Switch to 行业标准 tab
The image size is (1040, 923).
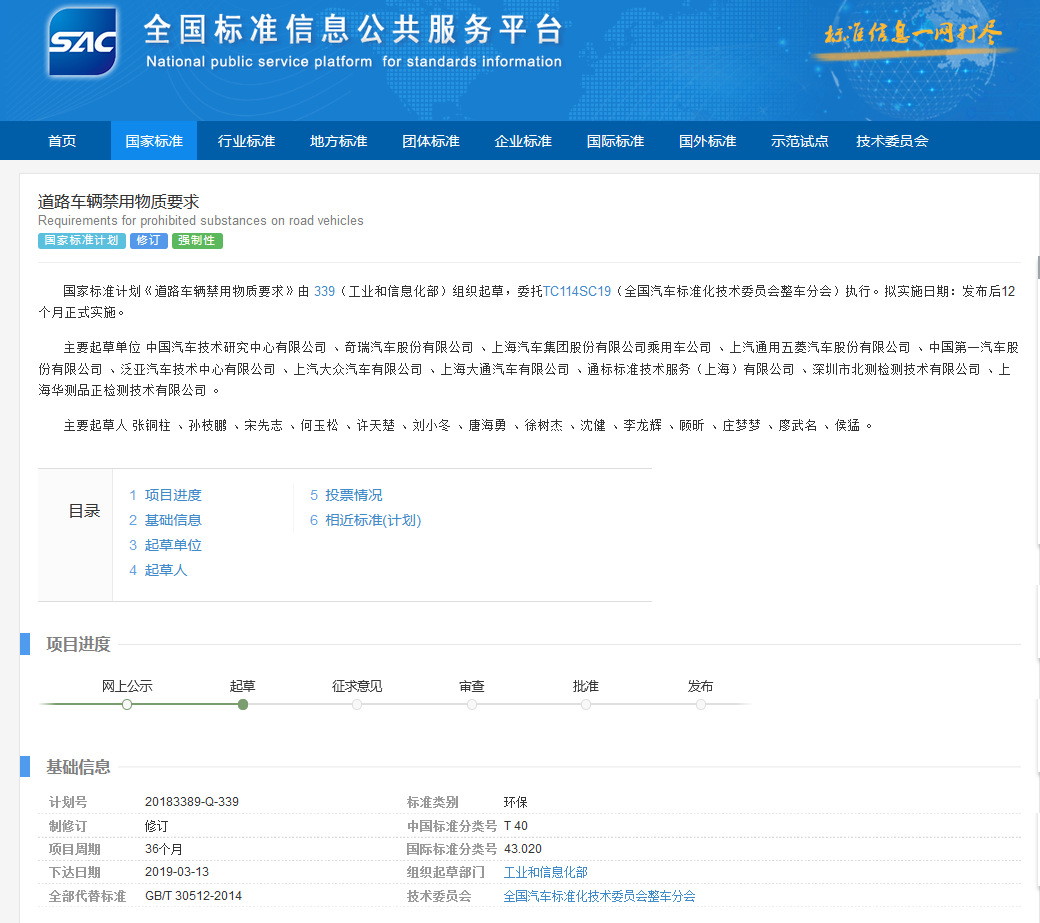coord(246,141)
